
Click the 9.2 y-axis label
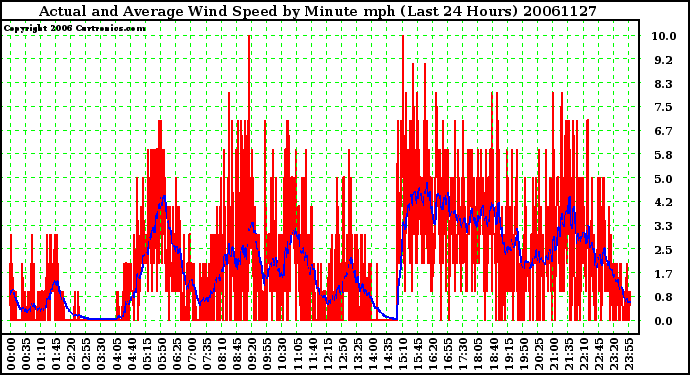(664, 60)
